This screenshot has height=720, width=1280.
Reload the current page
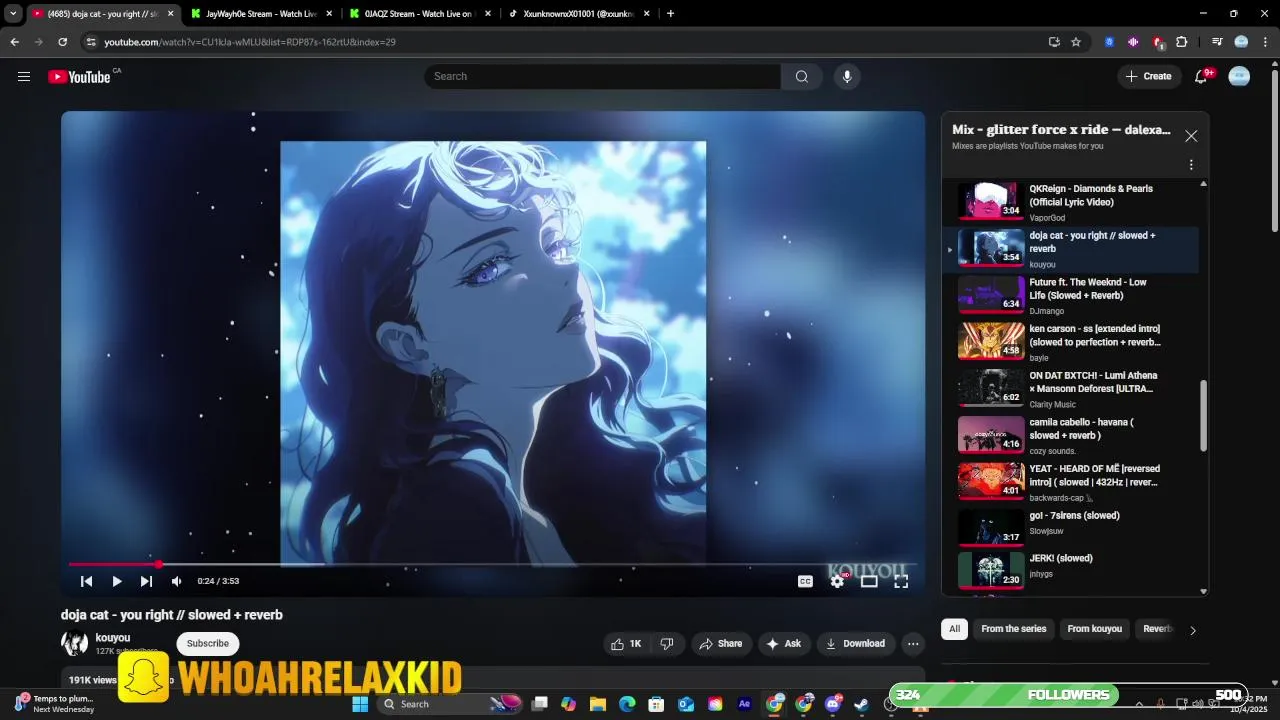(x=62, y=42)
